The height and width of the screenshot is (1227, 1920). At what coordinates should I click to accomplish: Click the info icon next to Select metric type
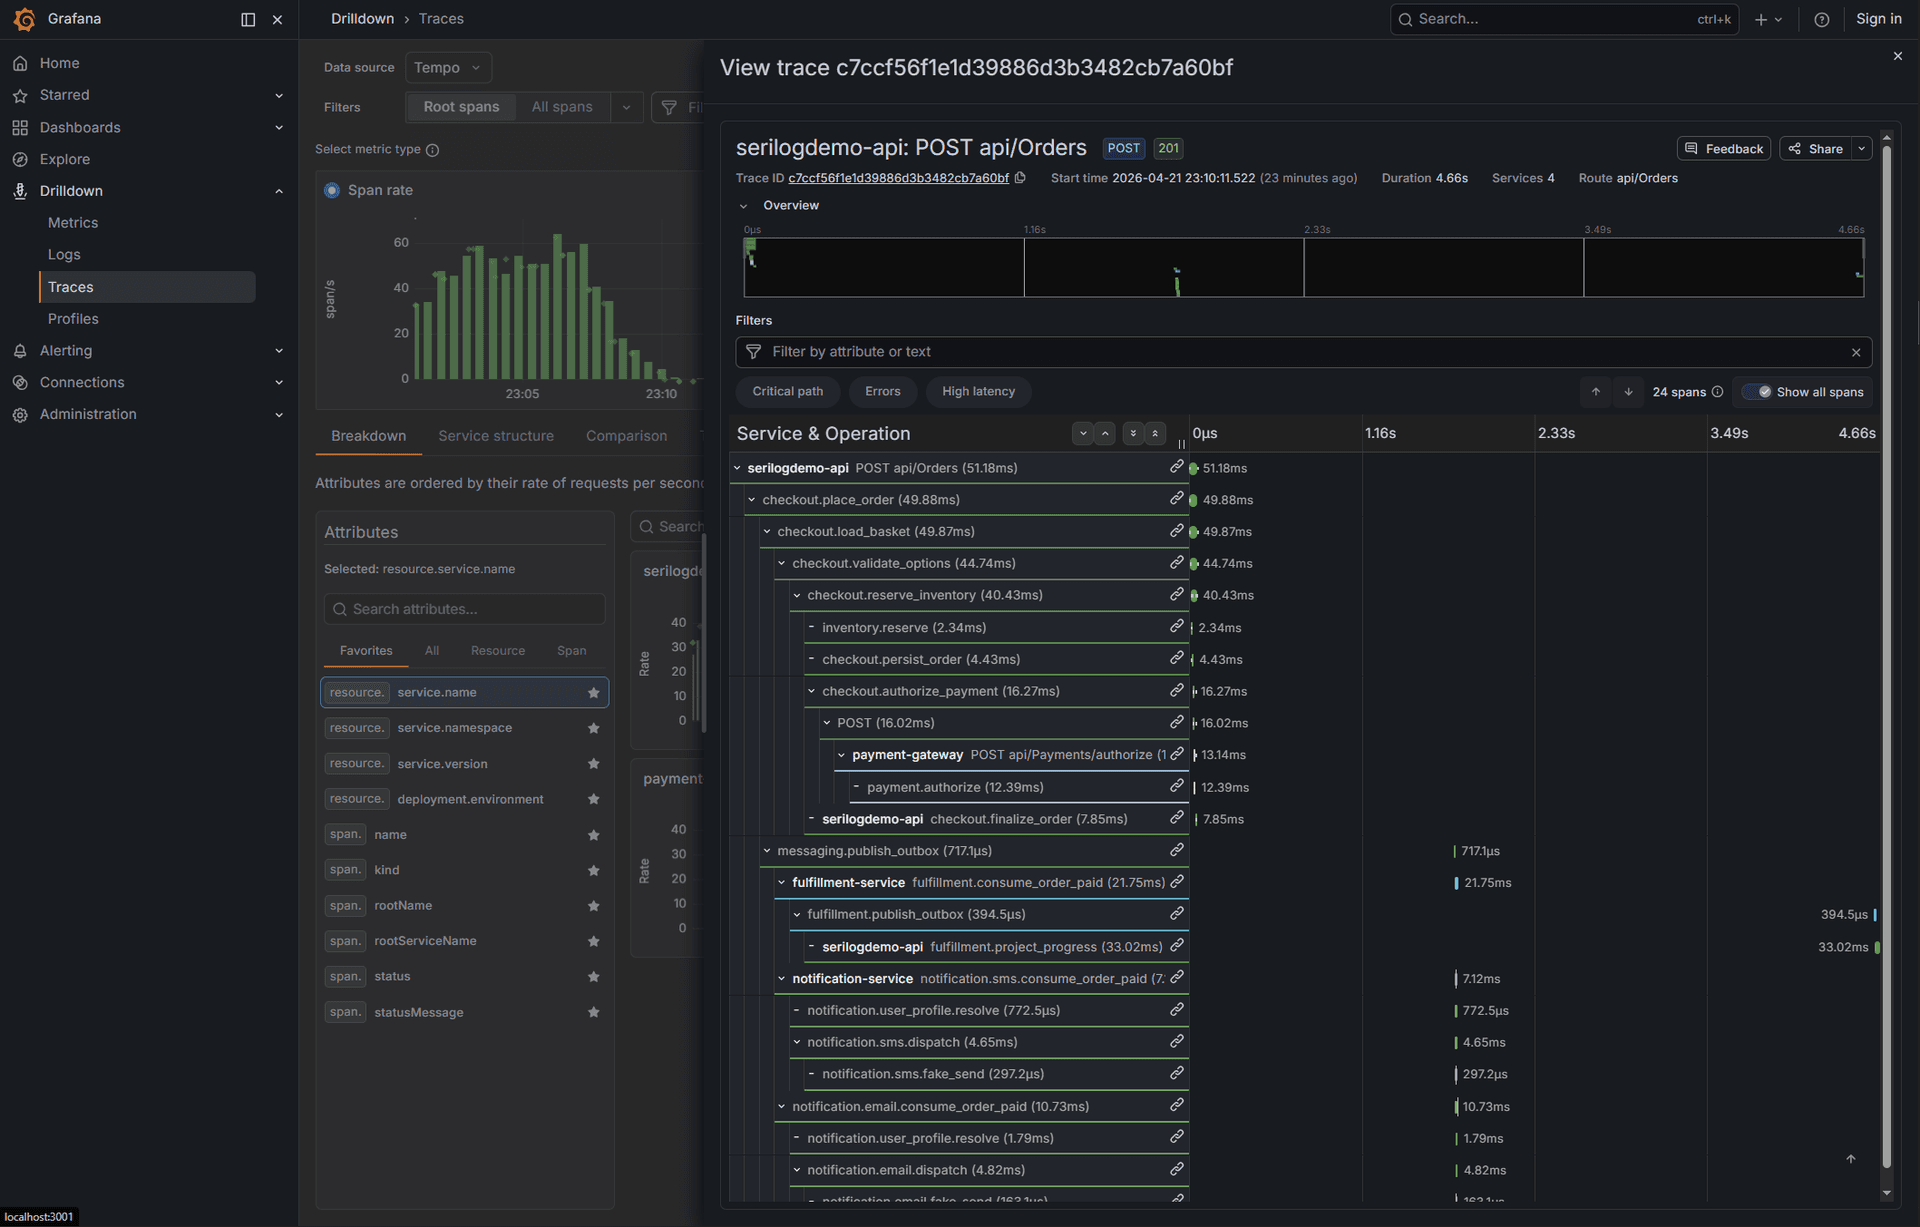(x=432, y=150)
